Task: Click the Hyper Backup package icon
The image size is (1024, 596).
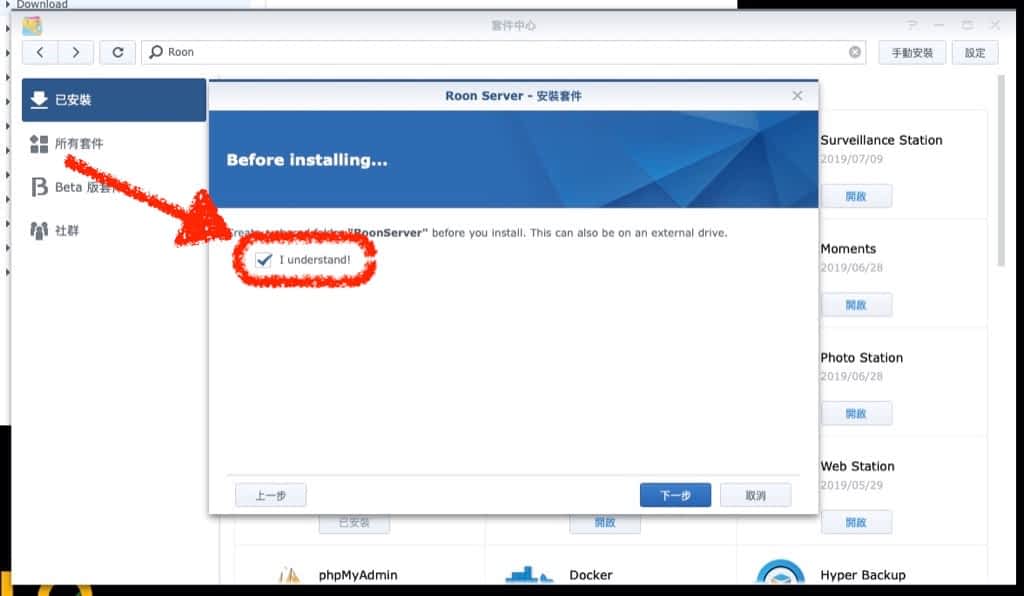Action: pyautogui.click(x=780, y=575)
